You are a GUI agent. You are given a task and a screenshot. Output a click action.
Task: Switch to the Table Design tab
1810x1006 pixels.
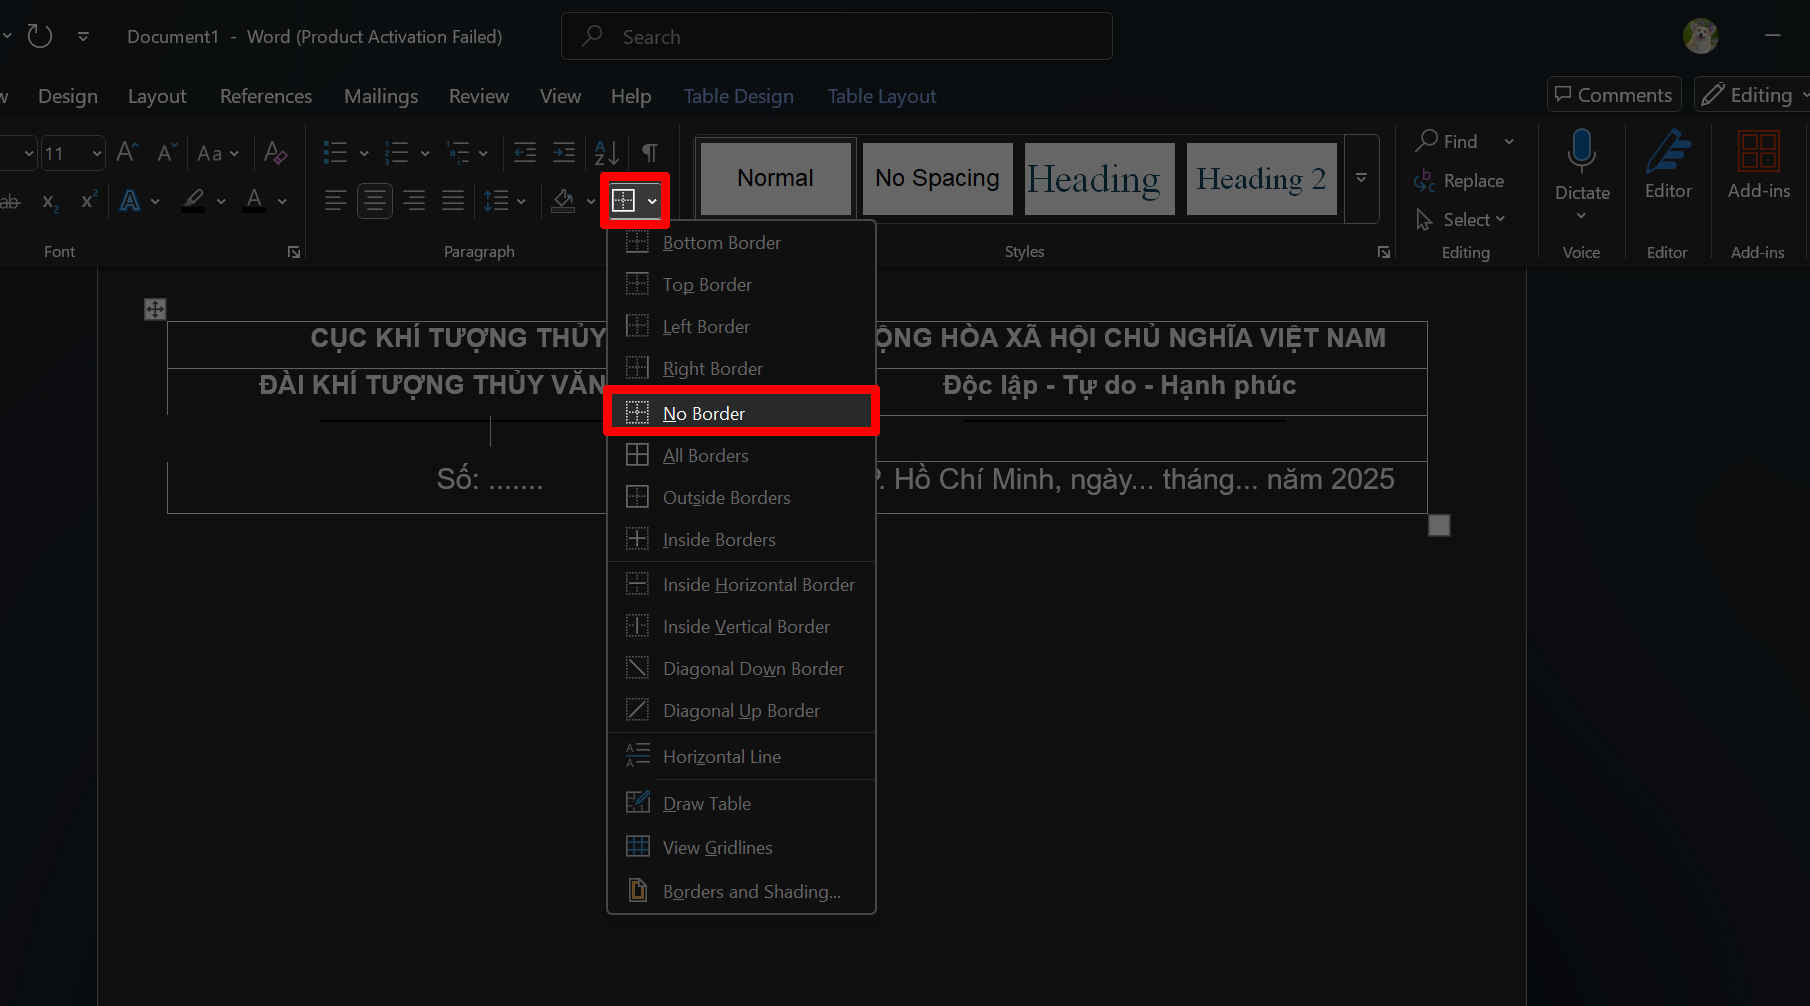tap(738, 96)
